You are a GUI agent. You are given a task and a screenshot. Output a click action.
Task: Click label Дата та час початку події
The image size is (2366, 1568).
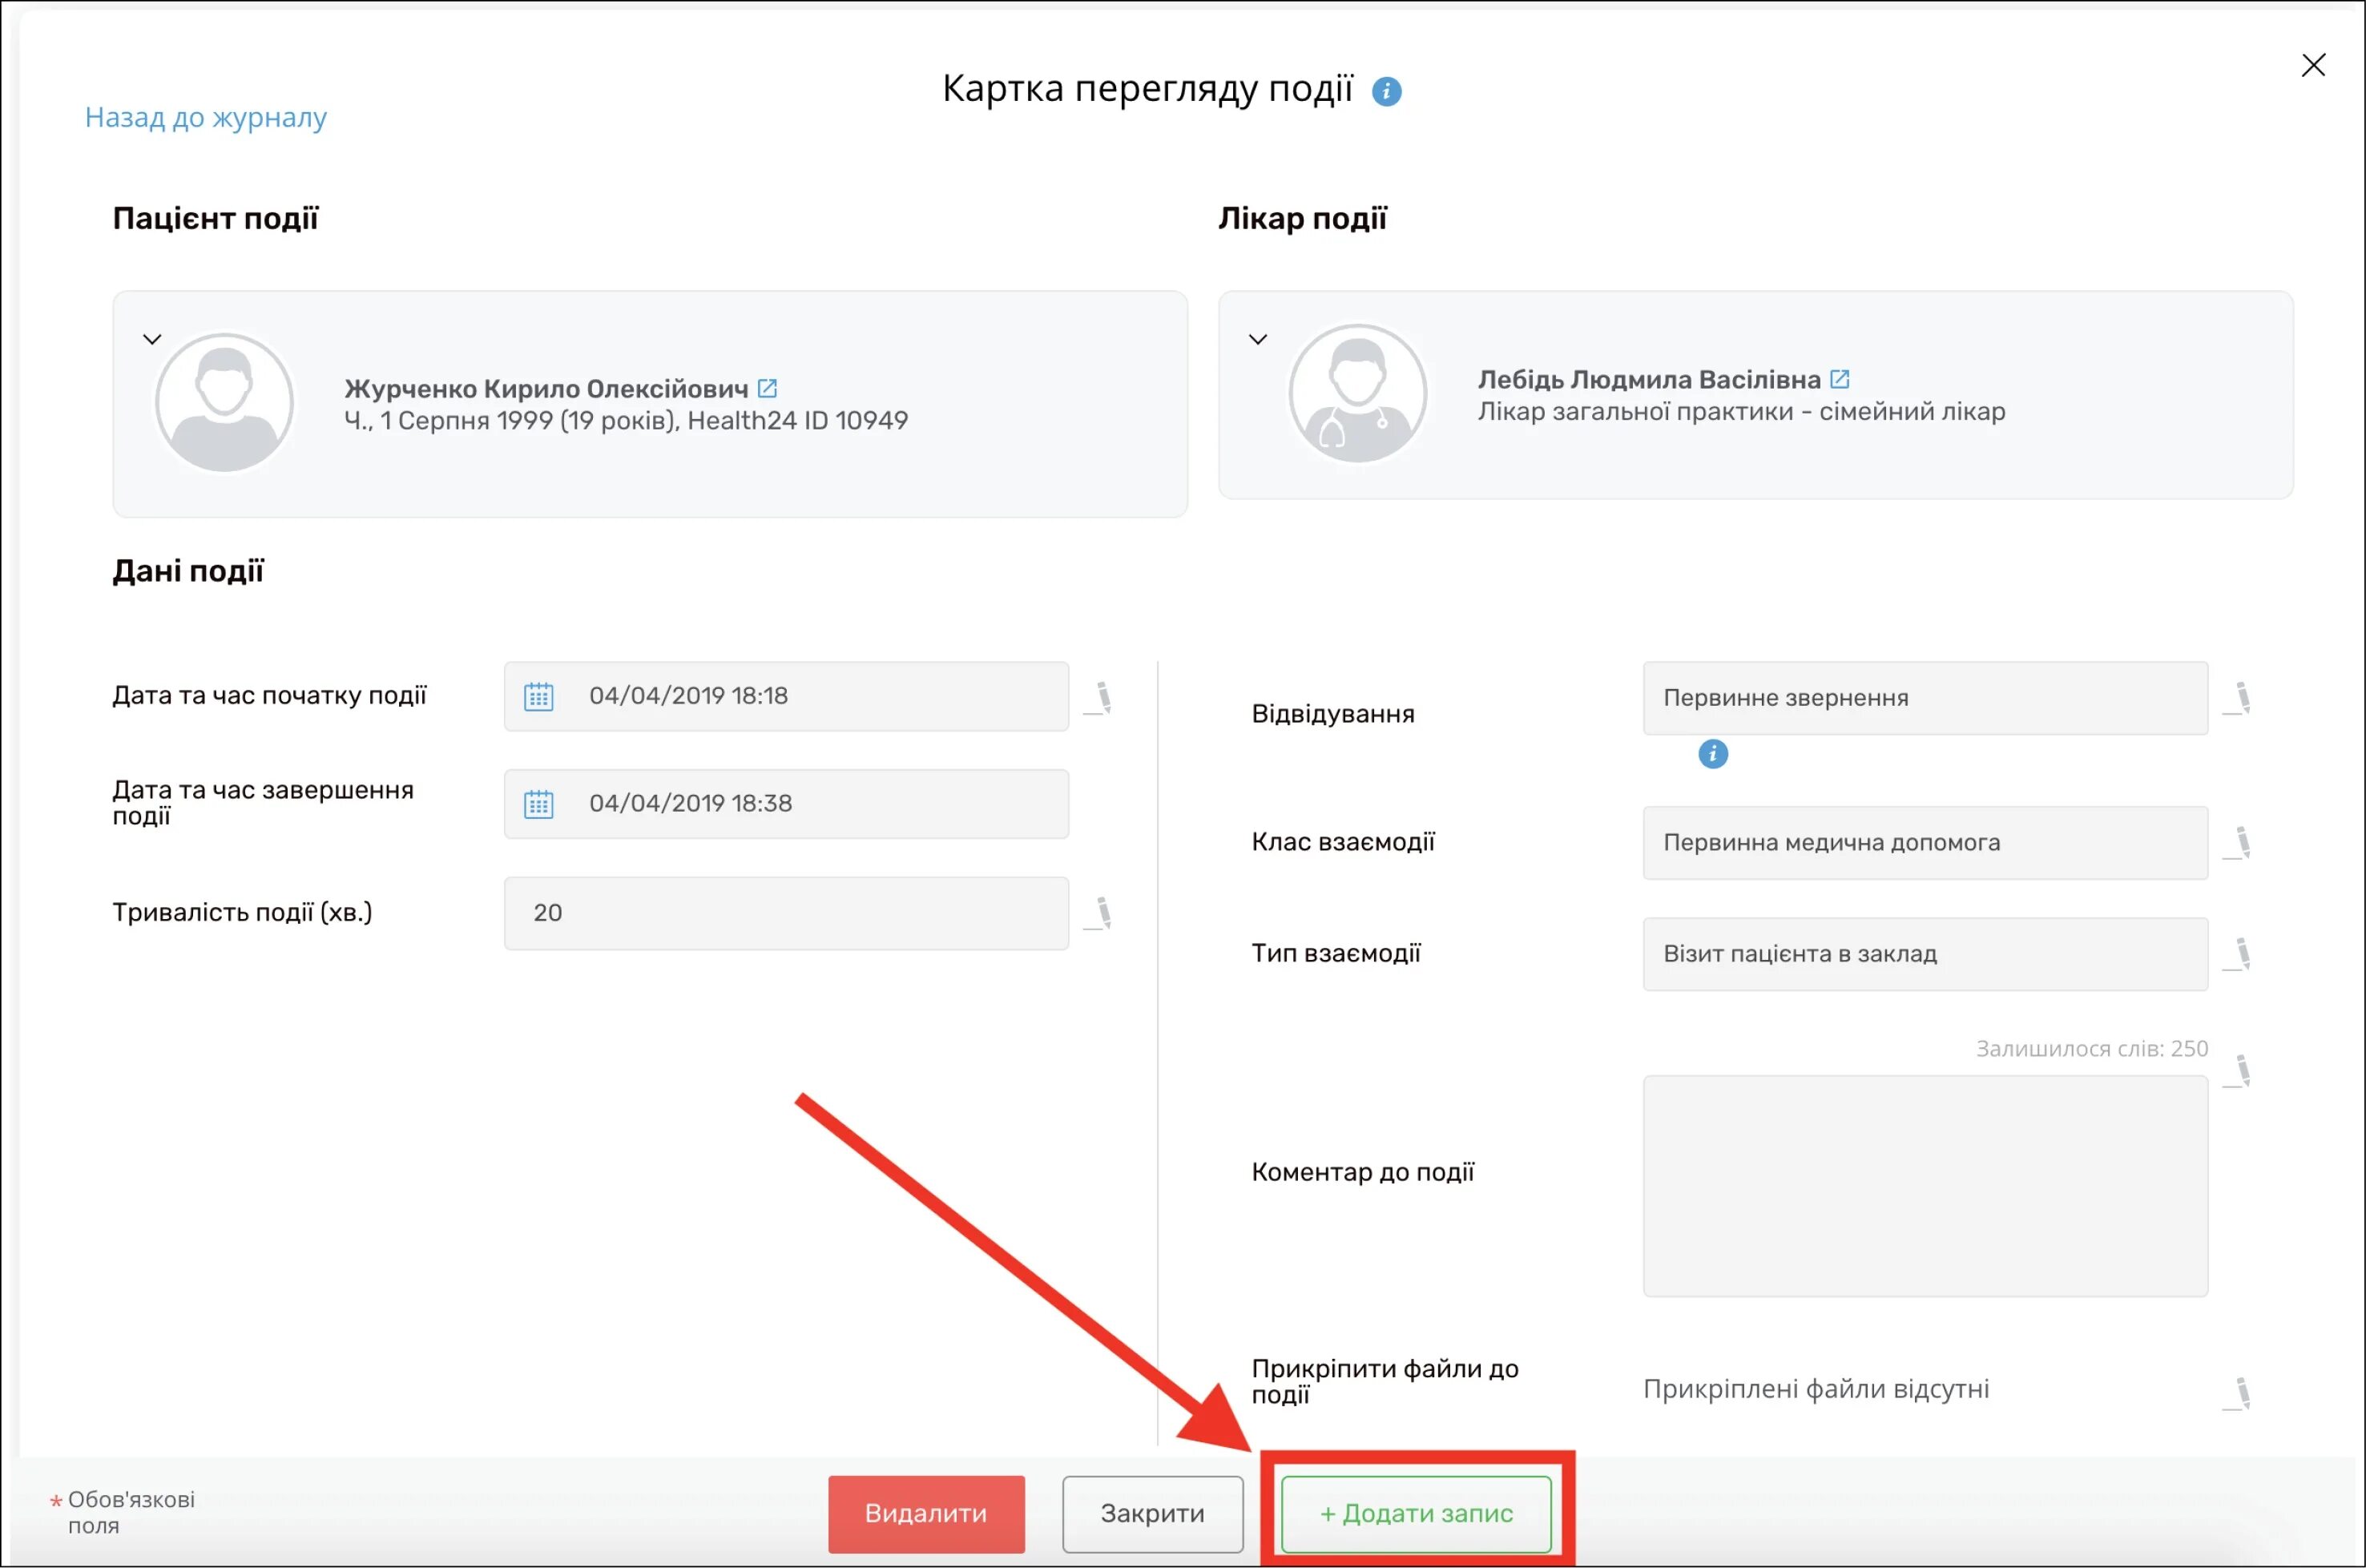coord(269,695)
